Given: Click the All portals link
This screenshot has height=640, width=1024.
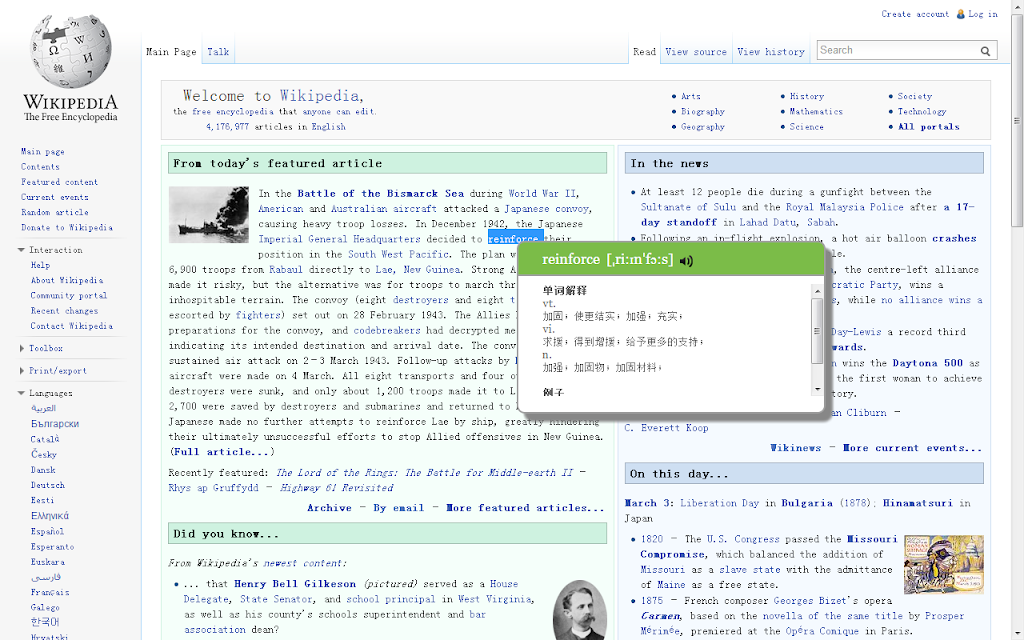Looking at the screenshot, I should pyautogui.click(x=929, y=127).
